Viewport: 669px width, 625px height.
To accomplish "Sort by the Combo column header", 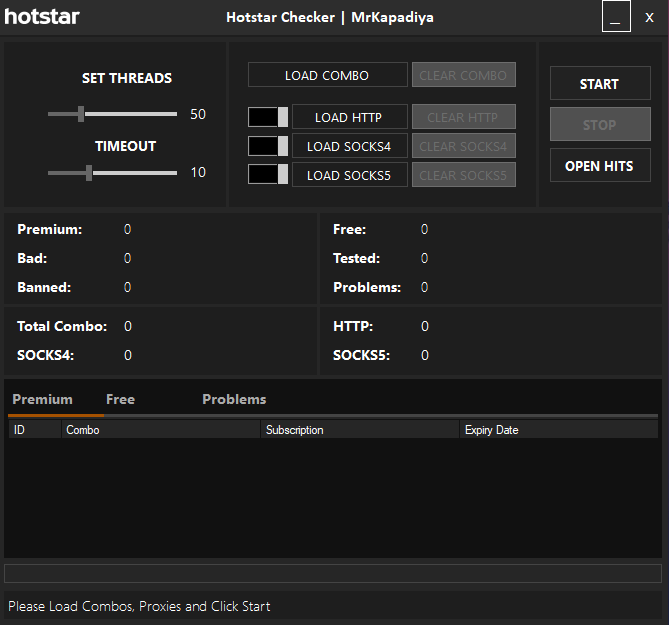I will coord(161,430).
